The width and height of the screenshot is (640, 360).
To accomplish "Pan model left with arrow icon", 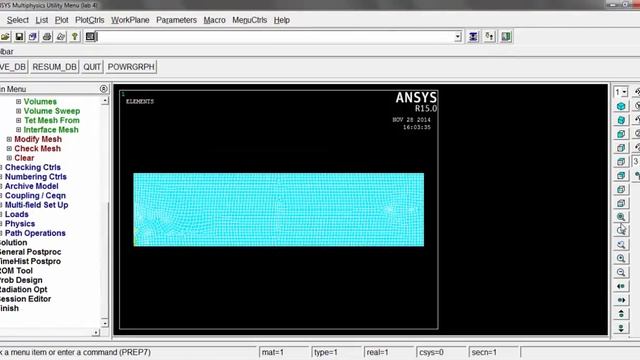I will point(621,286).
